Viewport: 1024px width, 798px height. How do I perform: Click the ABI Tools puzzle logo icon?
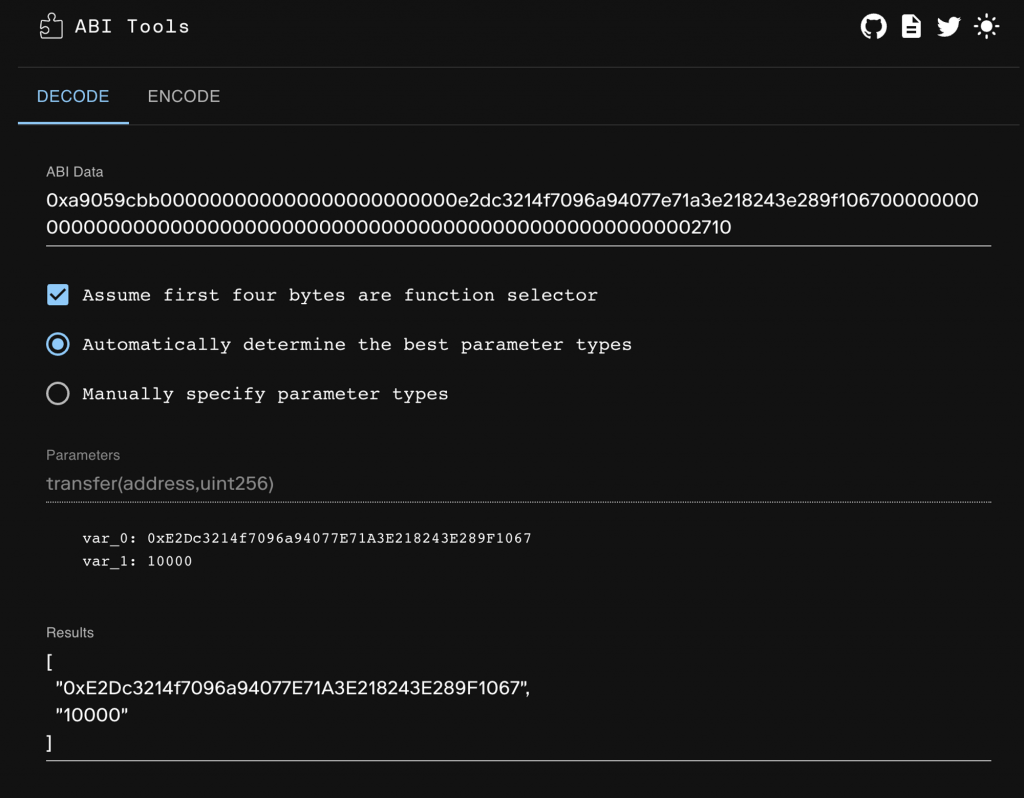[x=51, y=27]
